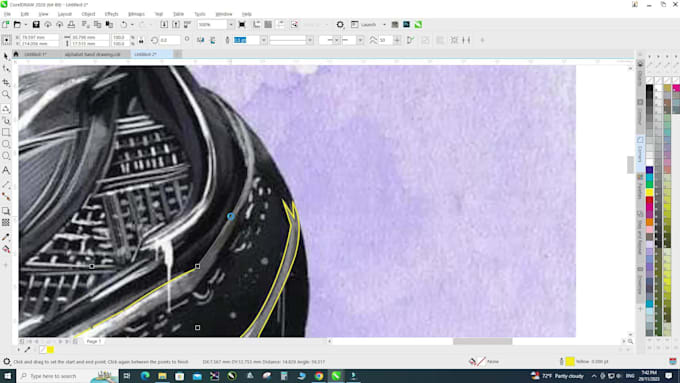Select the Shape tool in toolbox

(x=6, y=69)
